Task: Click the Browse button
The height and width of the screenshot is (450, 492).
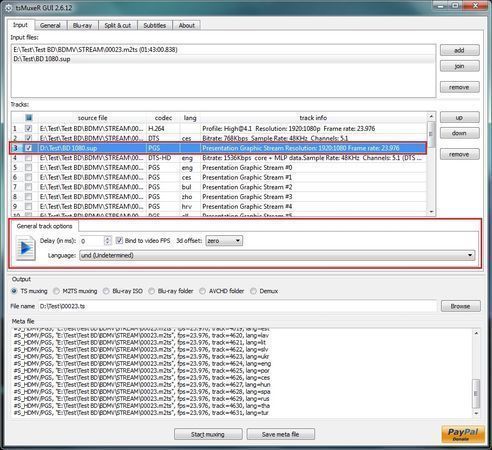Action: [x=461, y=306]
